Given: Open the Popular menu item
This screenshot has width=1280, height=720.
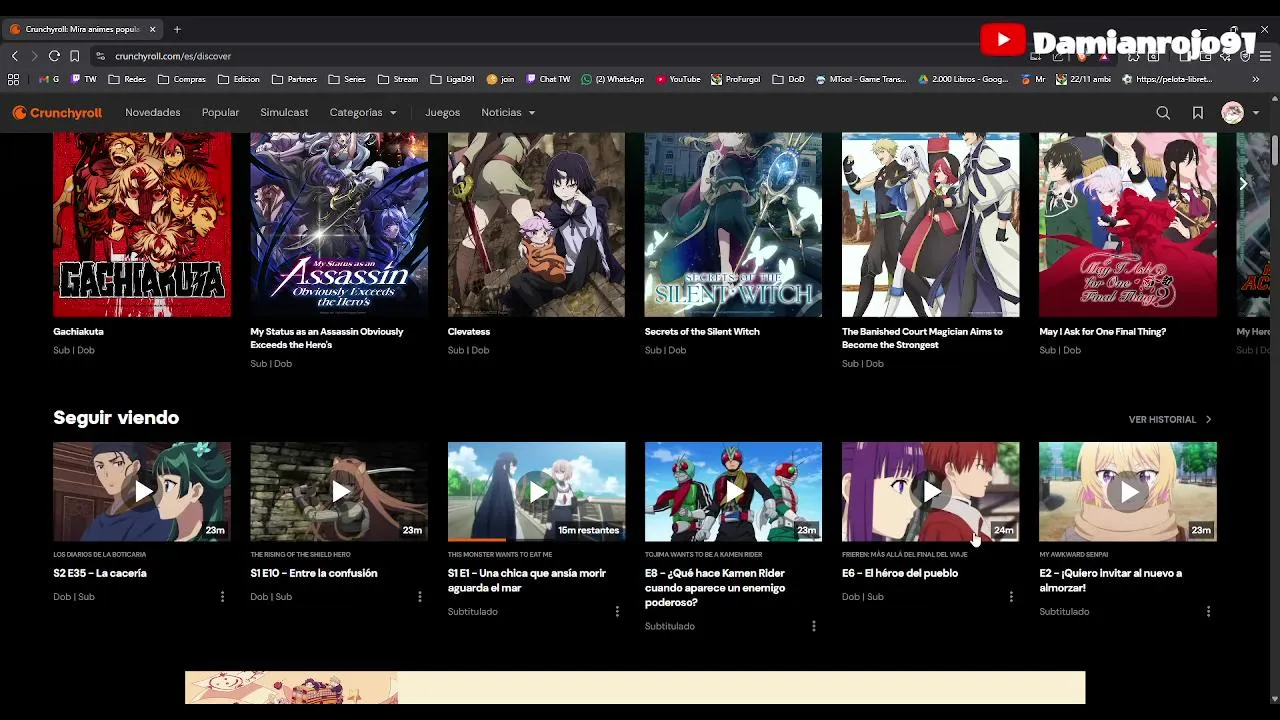Looking at the screenshot, I should 220,113.
